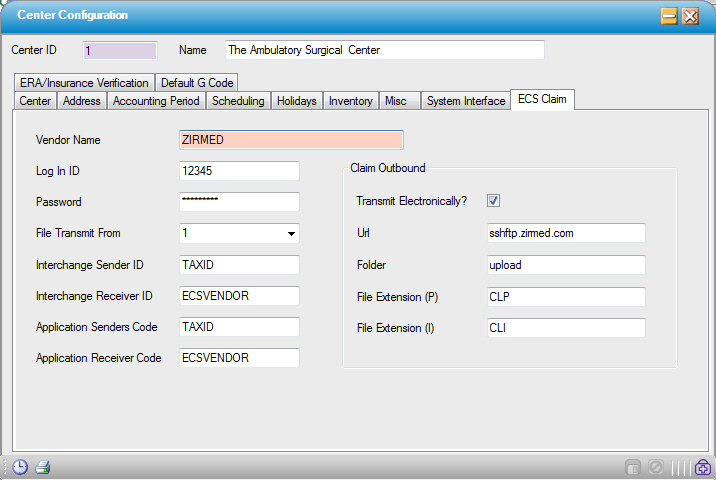The height and width of the screenshot is (480, 716).
Task: Click into the Password field
Action: (x=239, y=202)
